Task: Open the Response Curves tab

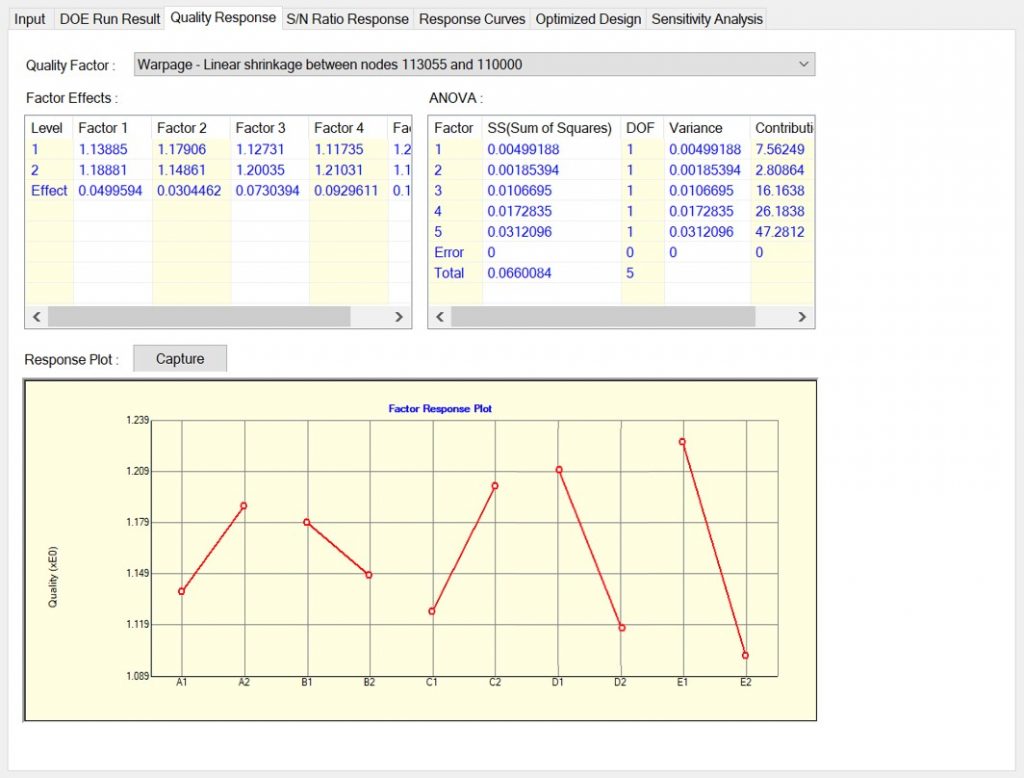Action: 472,19
